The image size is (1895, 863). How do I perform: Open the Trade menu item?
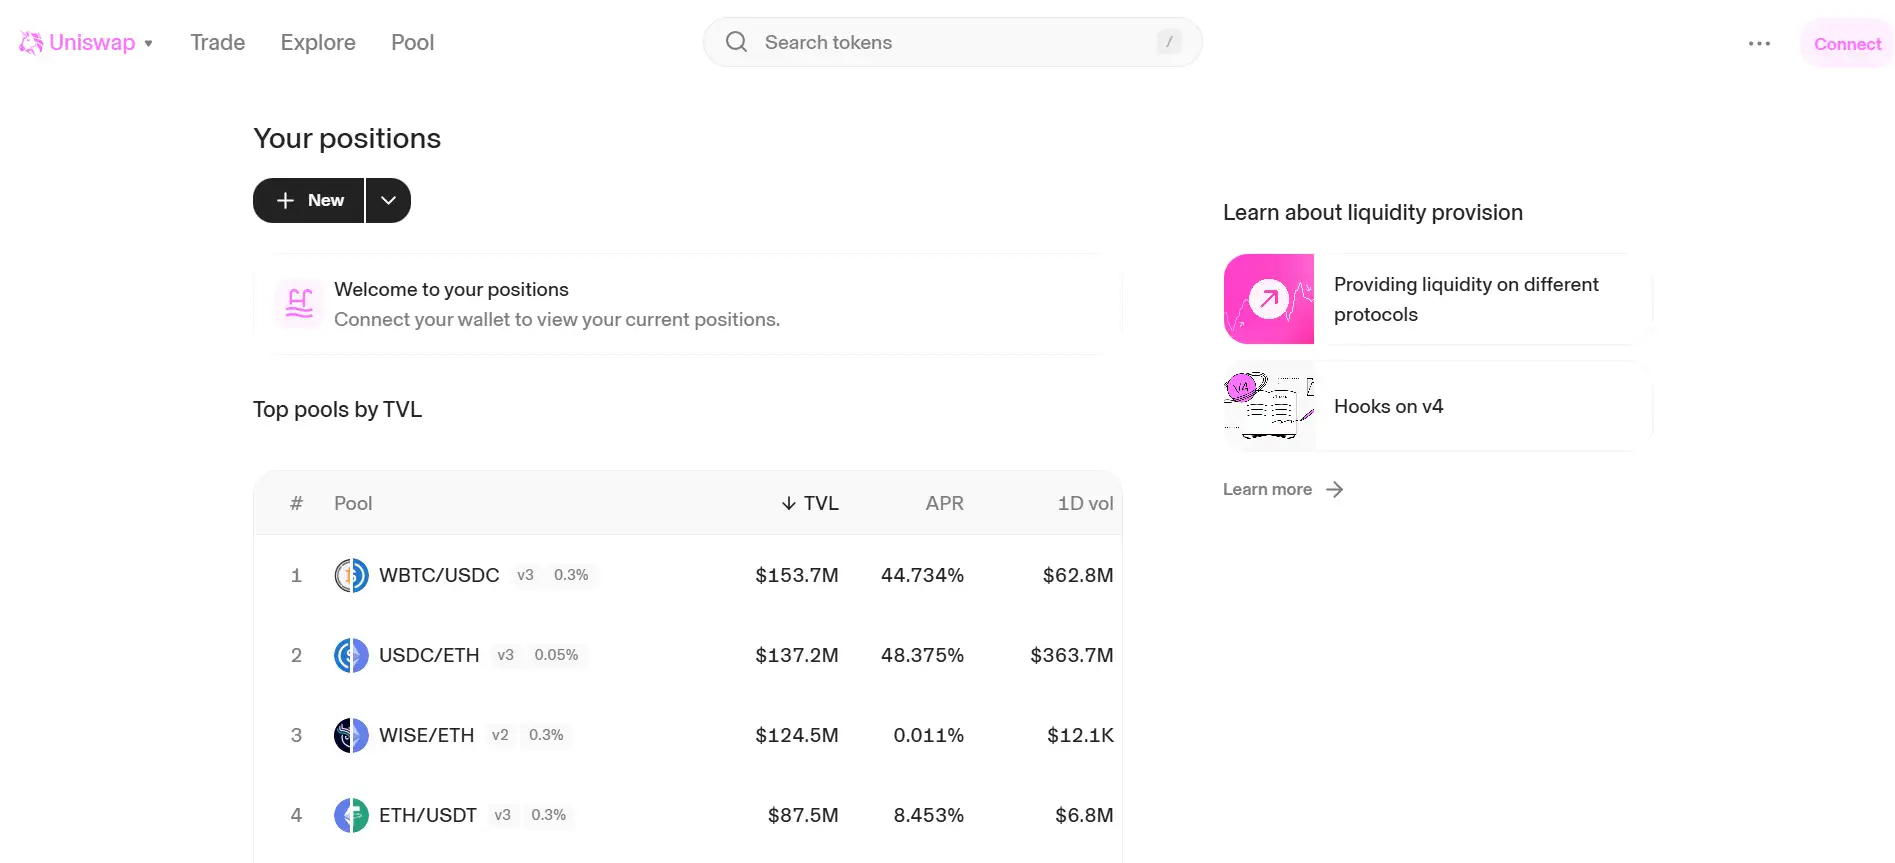point(217,43)
